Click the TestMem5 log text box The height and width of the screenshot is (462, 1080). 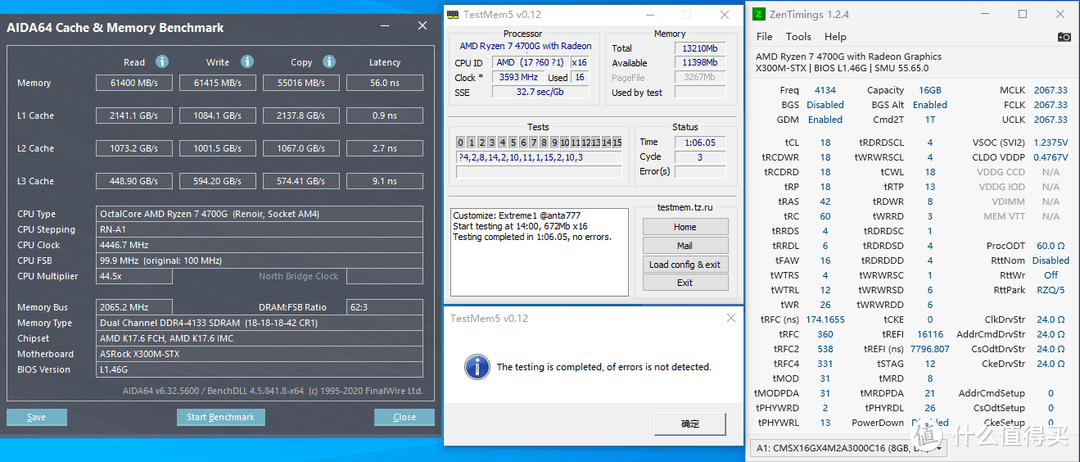click(539, 253)
